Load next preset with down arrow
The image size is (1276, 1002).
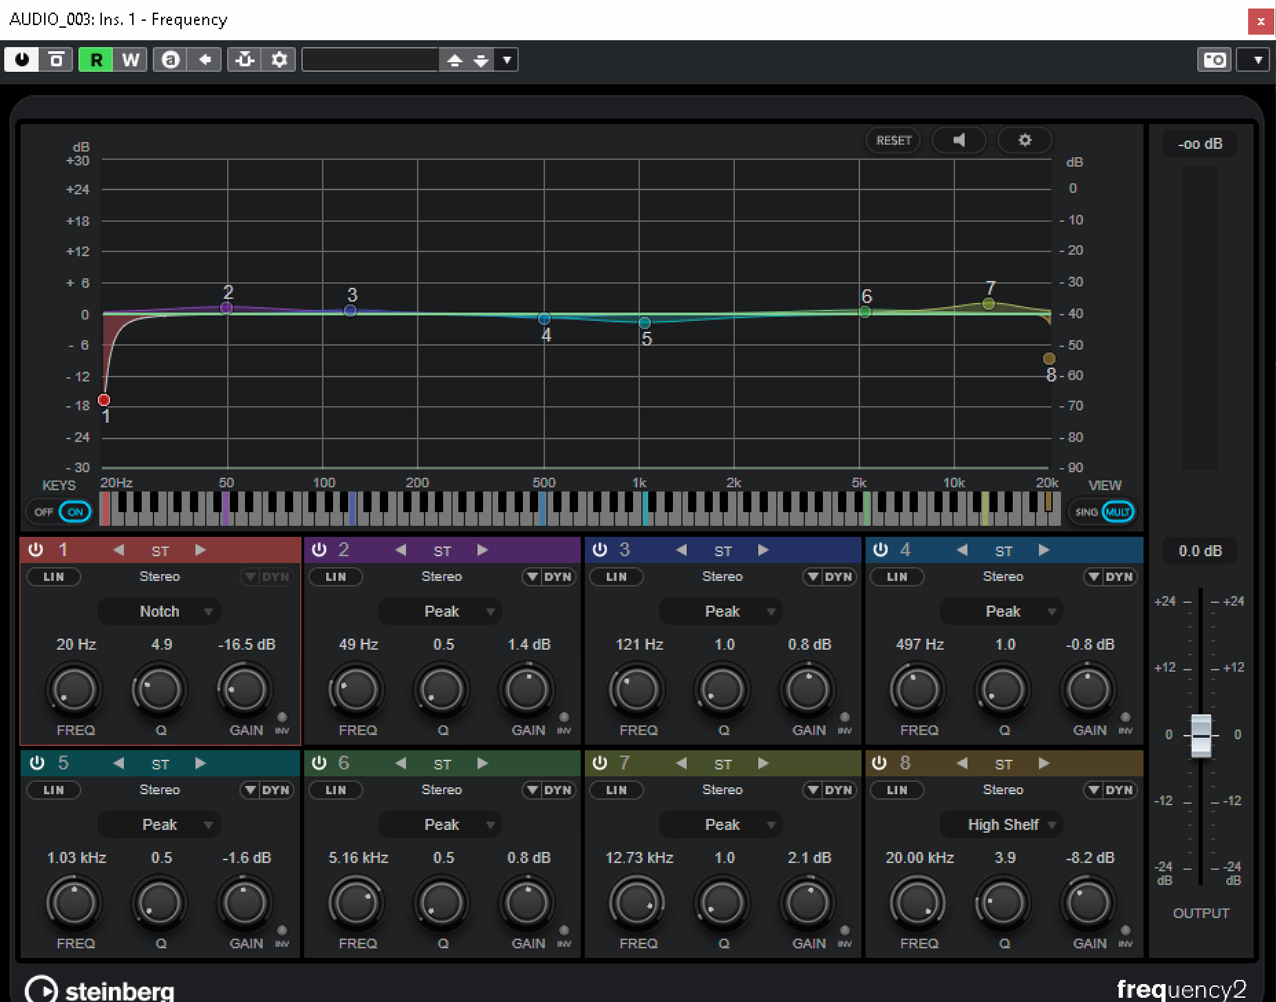(481, 60)
